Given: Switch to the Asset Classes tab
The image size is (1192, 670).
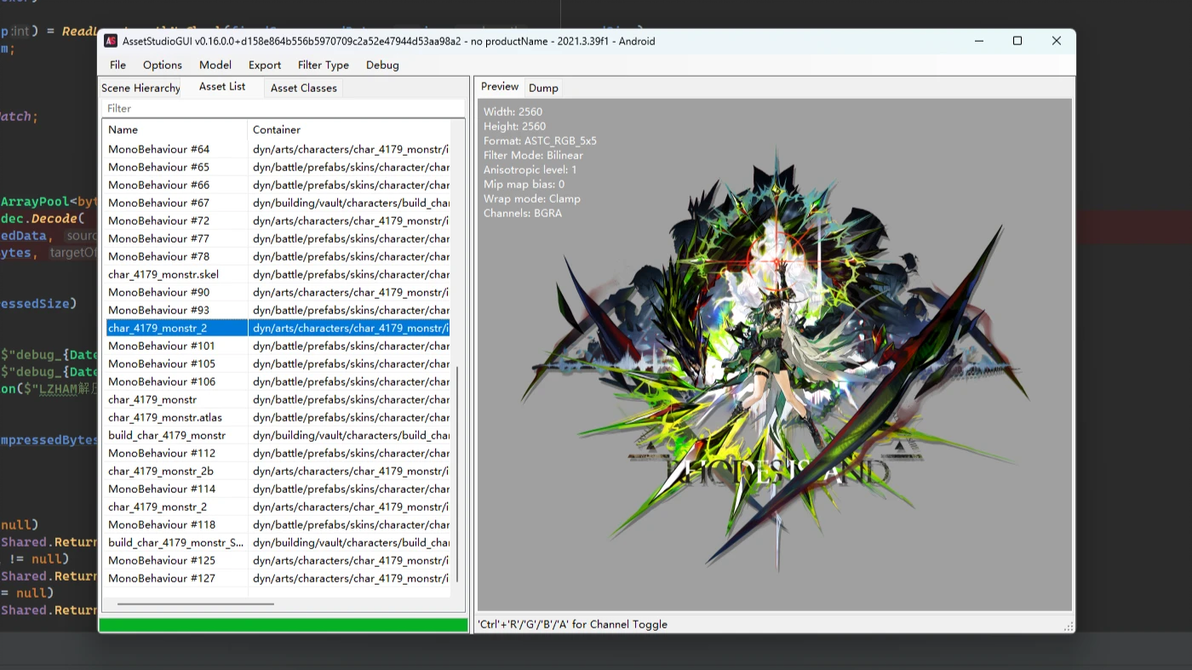Looking at the screenshot, I should click(303, 88).
